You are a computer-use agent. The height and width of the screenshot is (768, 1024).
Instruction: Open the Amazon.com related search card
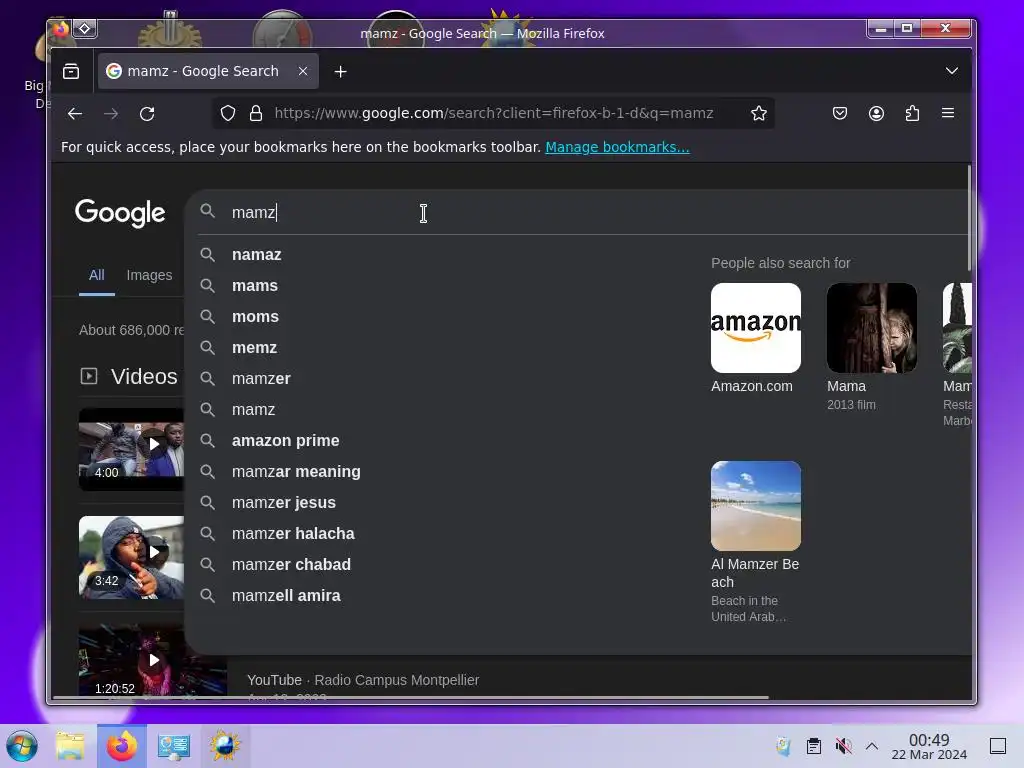tap(756, 338)
